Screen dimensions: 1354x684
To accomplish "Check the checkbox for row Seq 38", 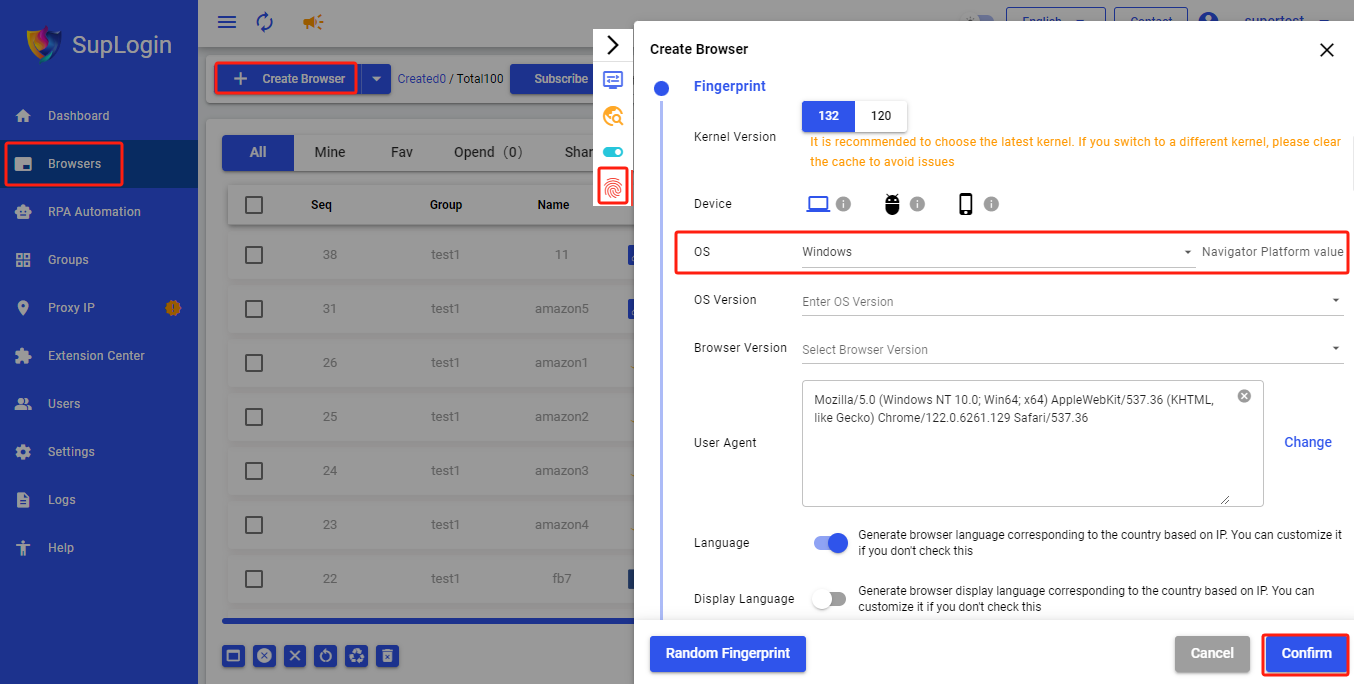I will (254, 255).
